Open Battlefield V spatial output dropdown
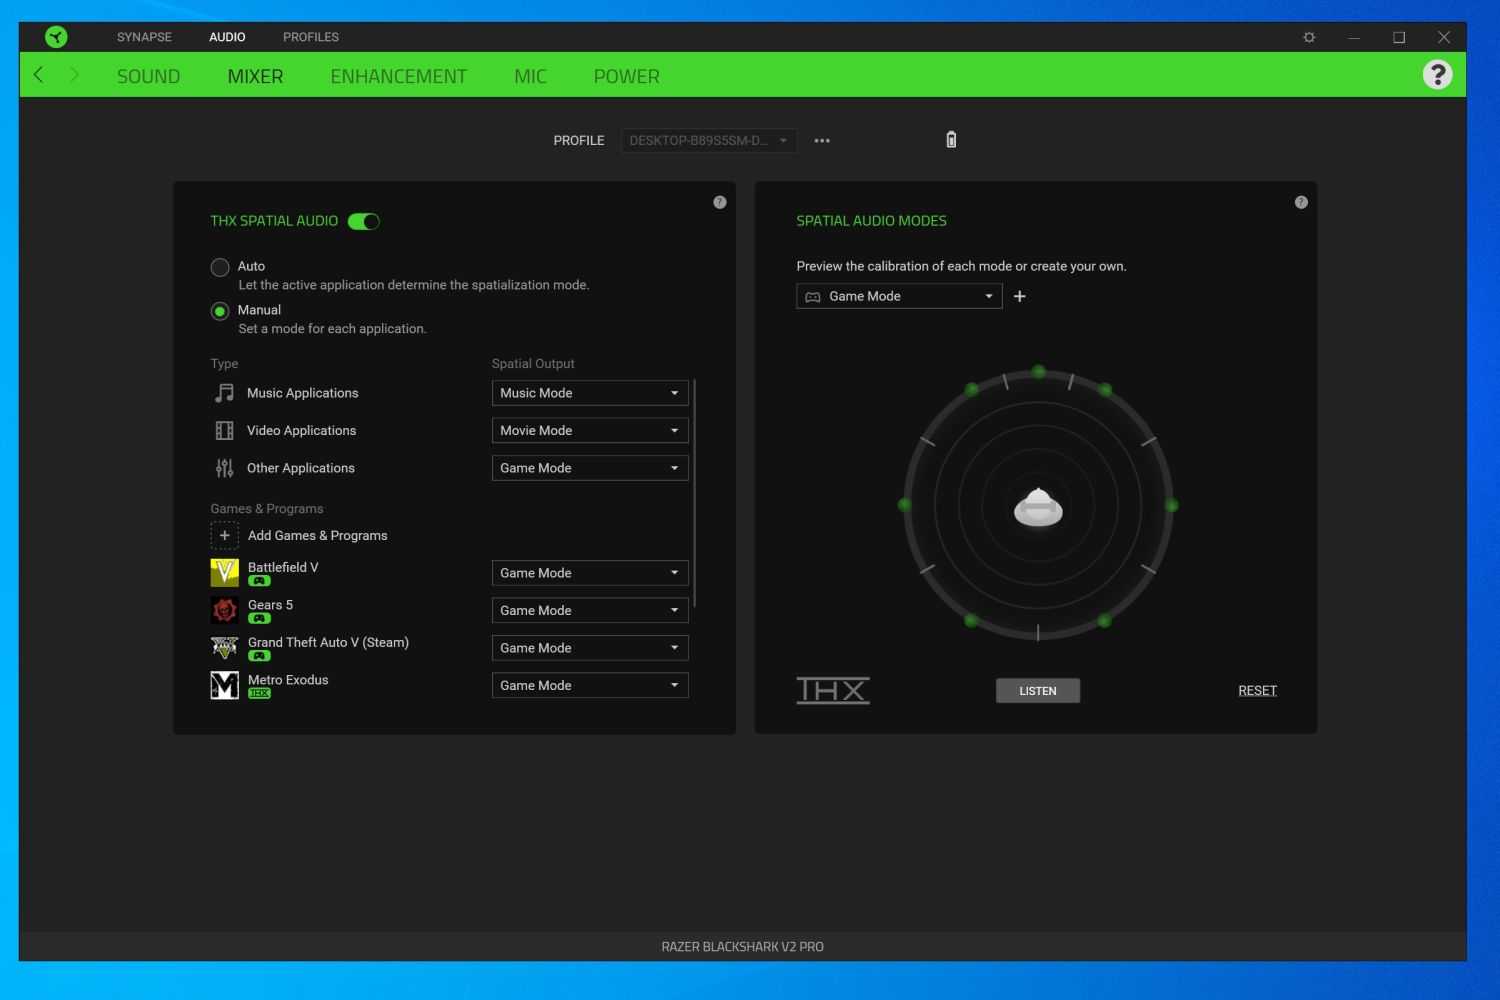 click(x=590, y=573)
